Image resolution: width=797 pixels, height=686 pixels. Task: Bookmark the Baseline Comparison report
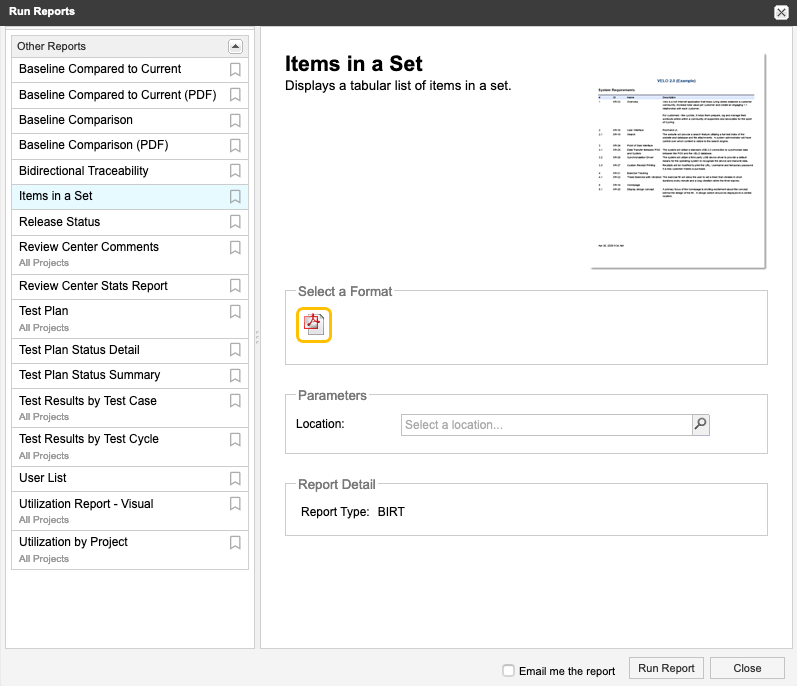[x=235, y=120]
